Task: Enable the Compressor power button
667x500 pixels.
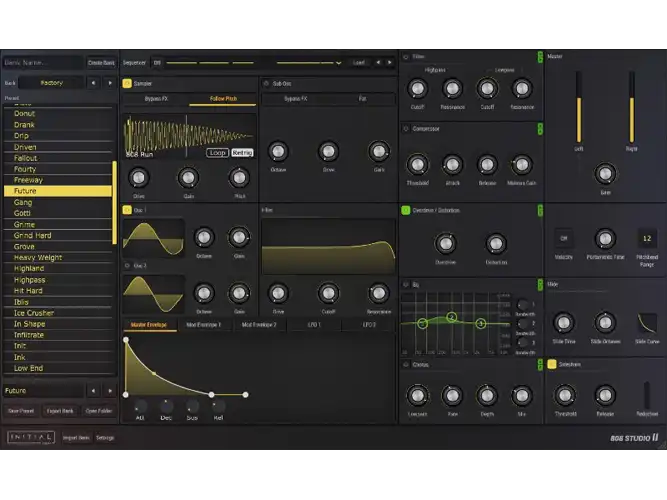Action: pos(406,129)
